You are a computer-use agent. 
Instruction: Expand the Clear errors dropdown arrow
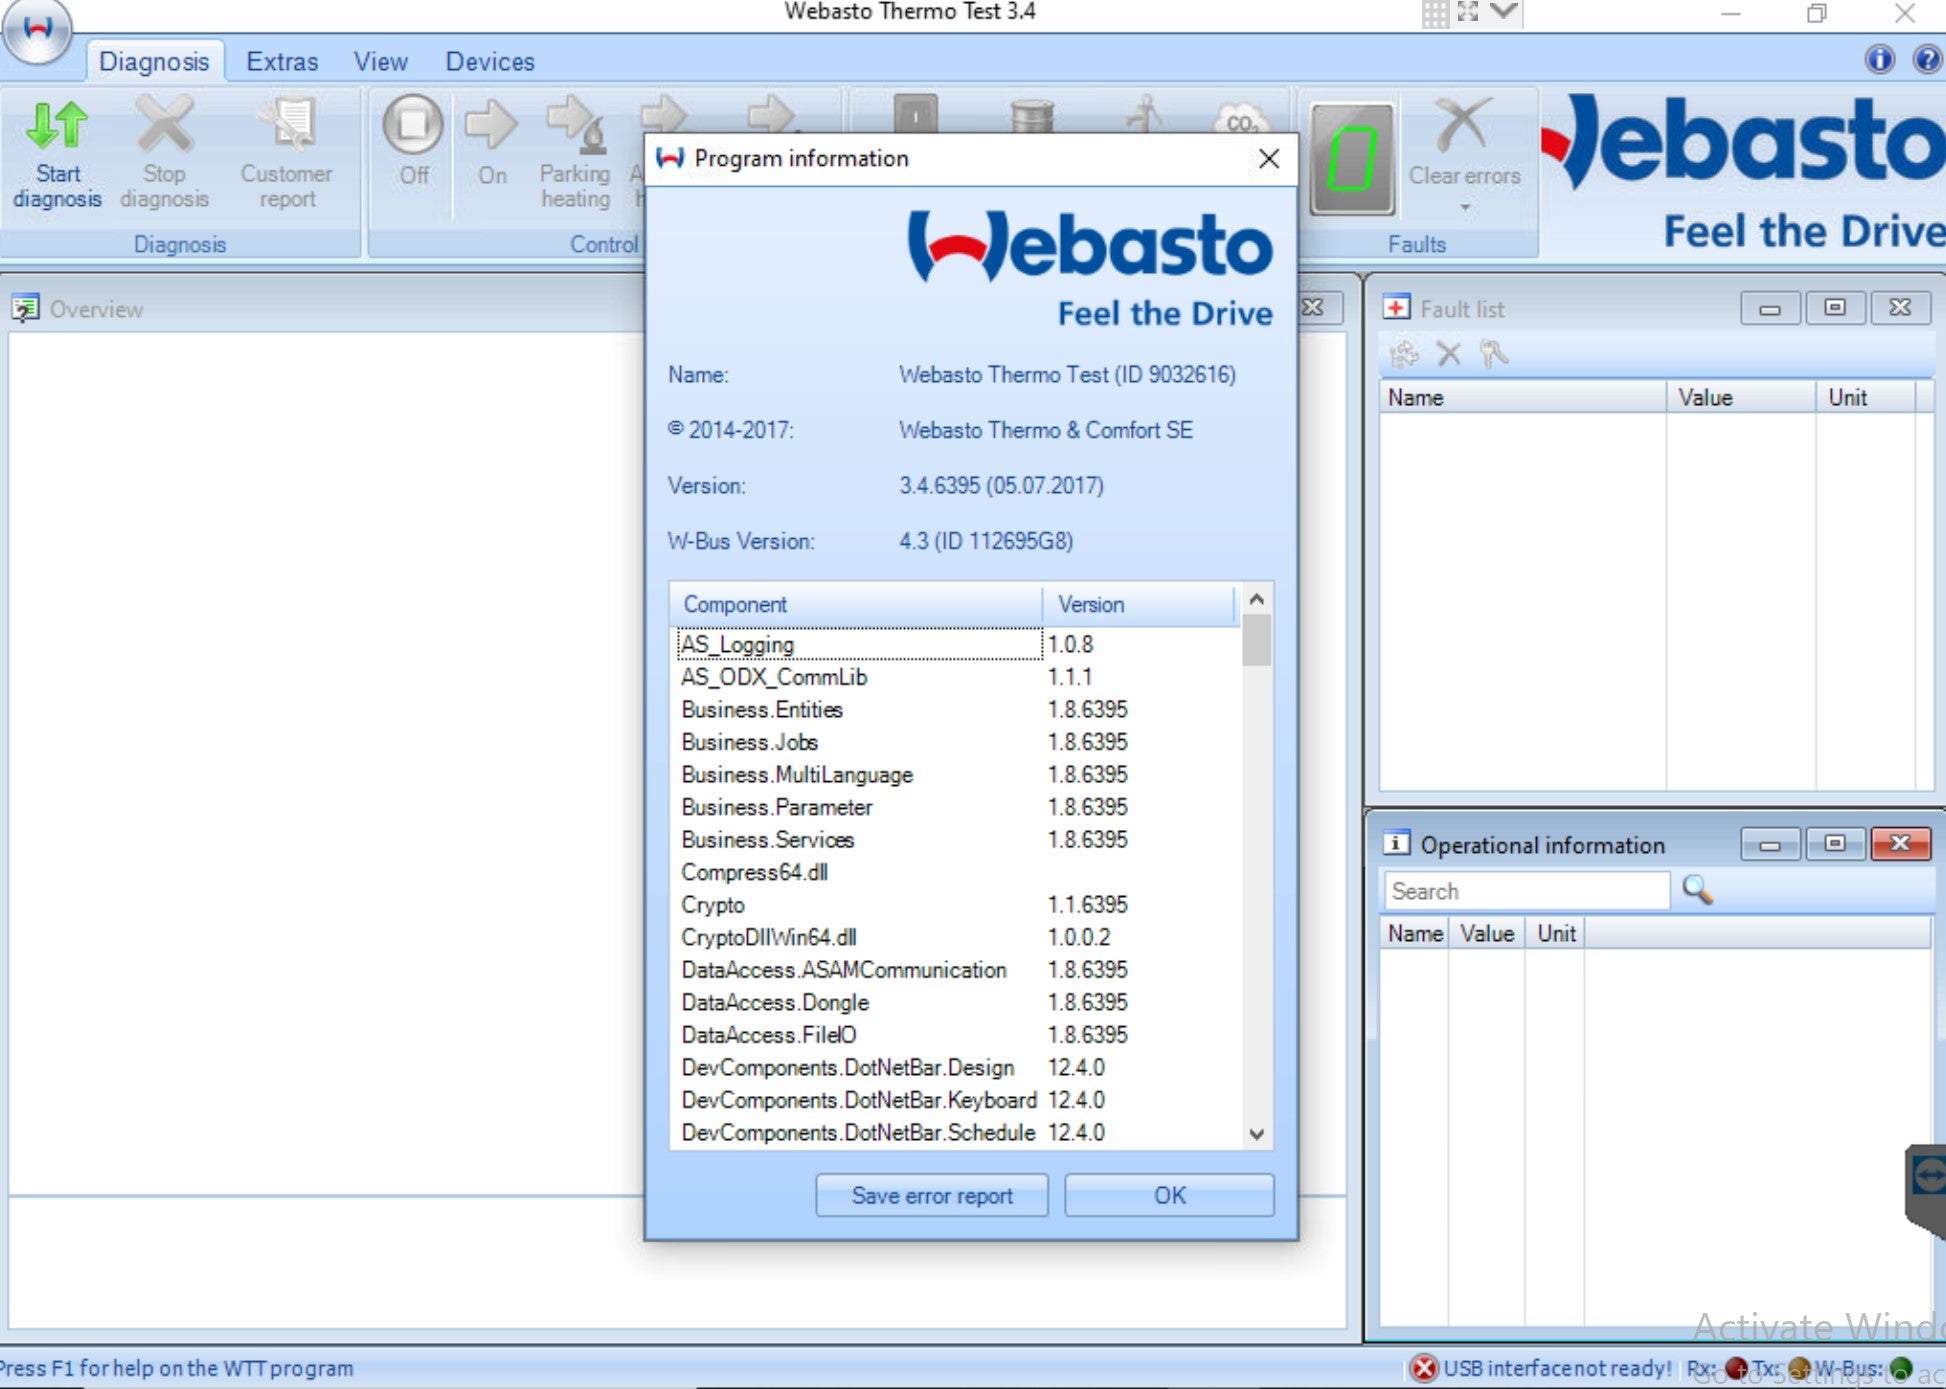[x=1465, y=208]
